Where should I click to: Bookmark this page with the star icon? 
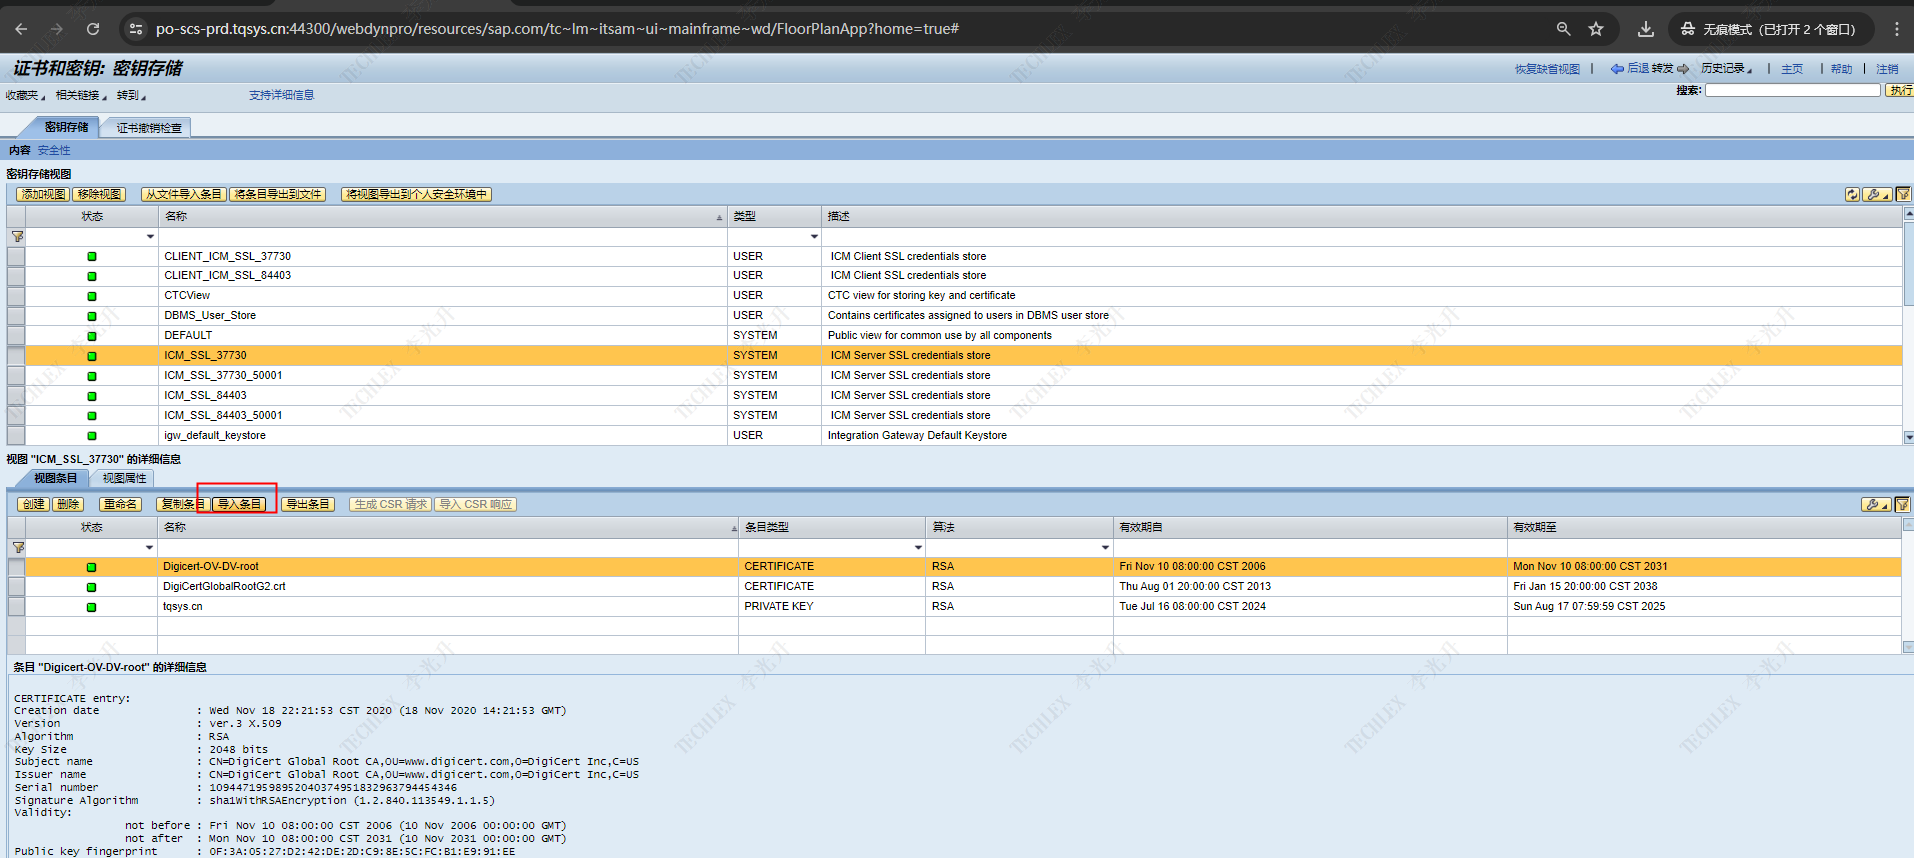coord(1596,29)
